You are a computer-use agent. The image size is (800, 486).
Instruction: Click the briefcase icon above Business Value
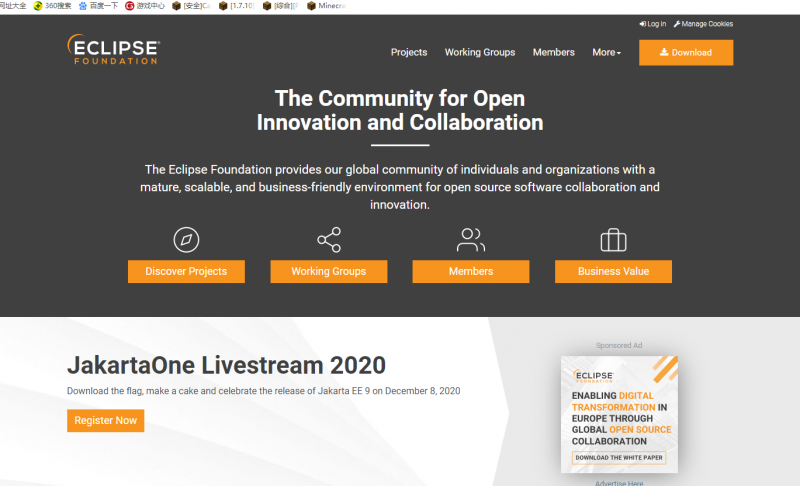click(x=613, y=240)
